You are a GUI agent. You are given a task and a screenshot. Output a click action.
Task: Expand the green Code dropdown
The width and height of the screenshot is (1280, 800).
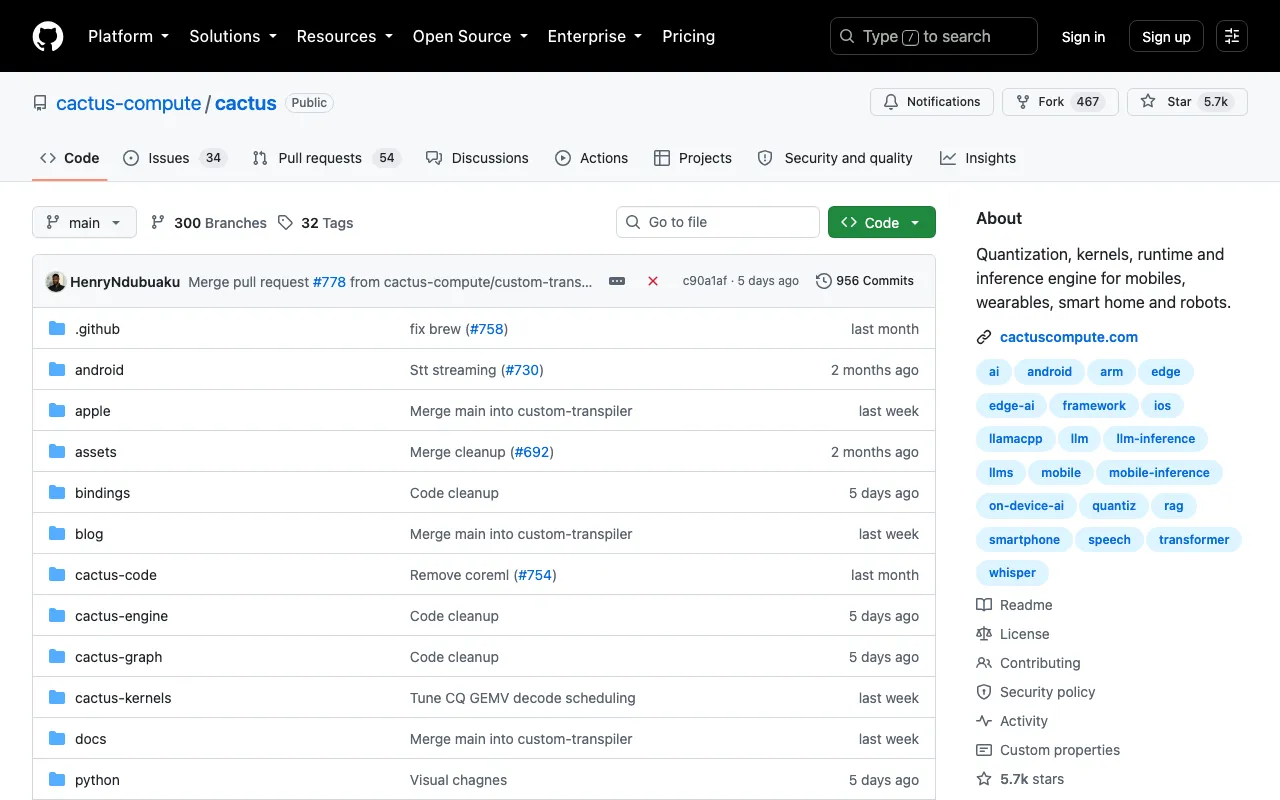882,222
